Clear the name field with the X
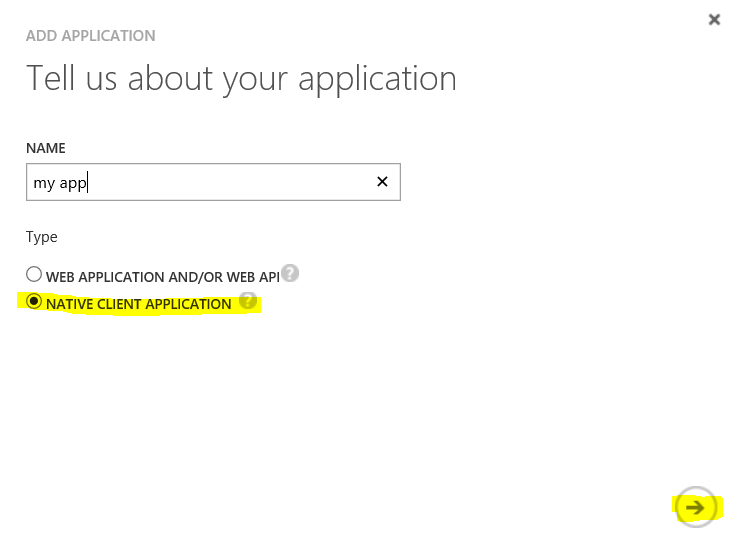This screenshot has height=537, width=735. (x=382, y=182)
